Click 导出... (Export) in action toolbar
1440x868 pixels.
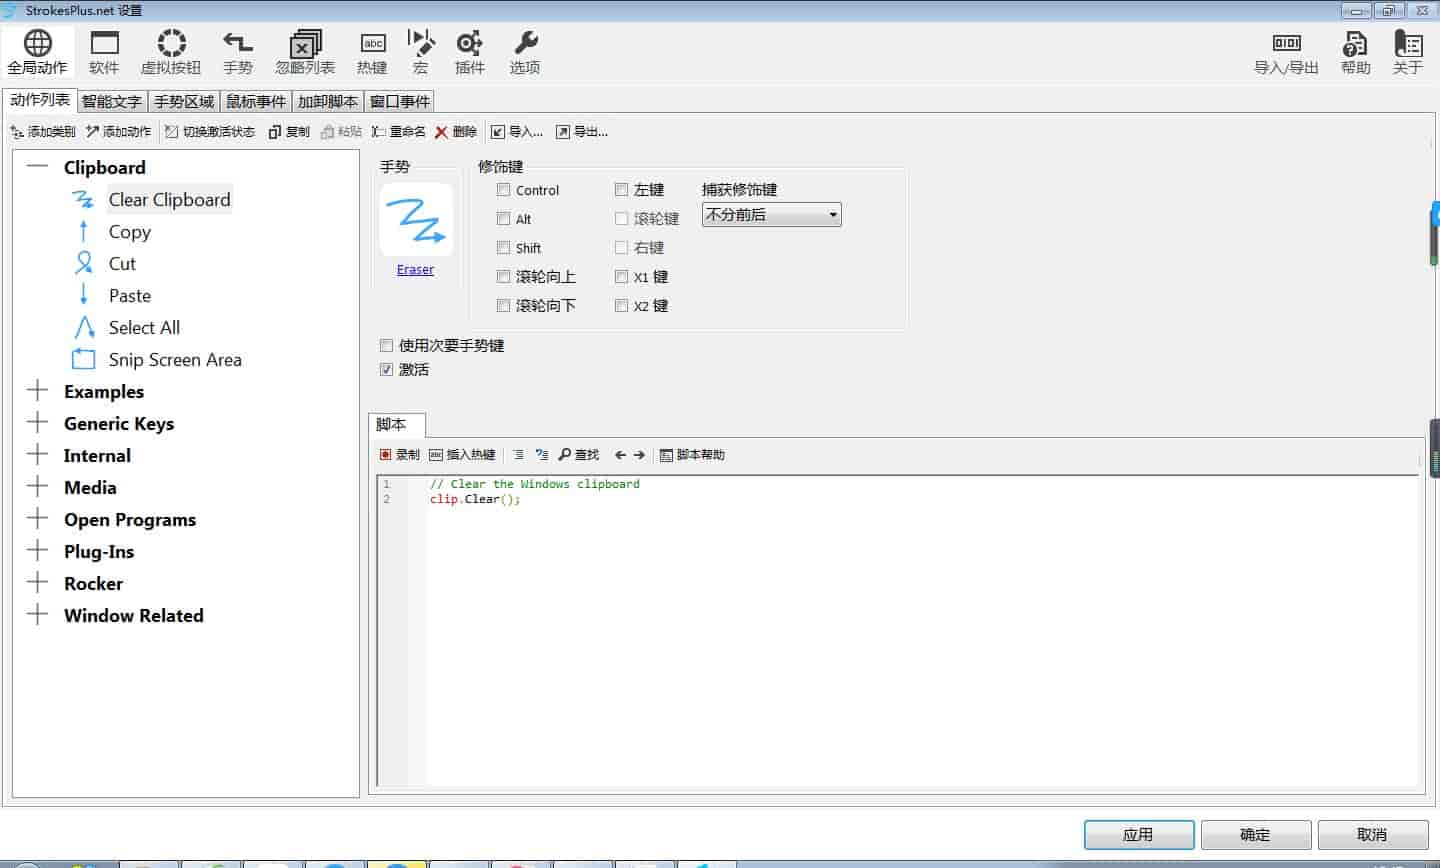coord(582,132)
